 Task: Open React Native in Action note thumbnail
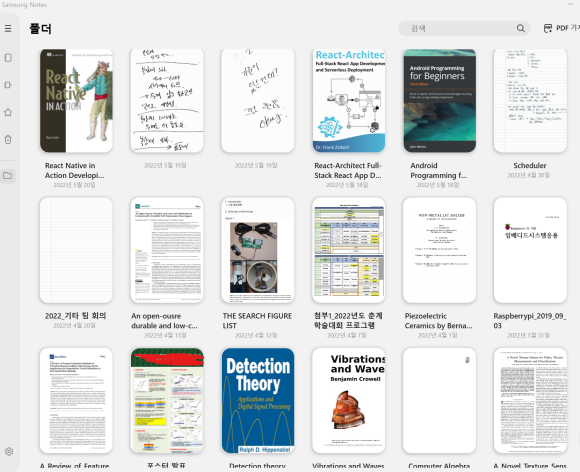76,101
